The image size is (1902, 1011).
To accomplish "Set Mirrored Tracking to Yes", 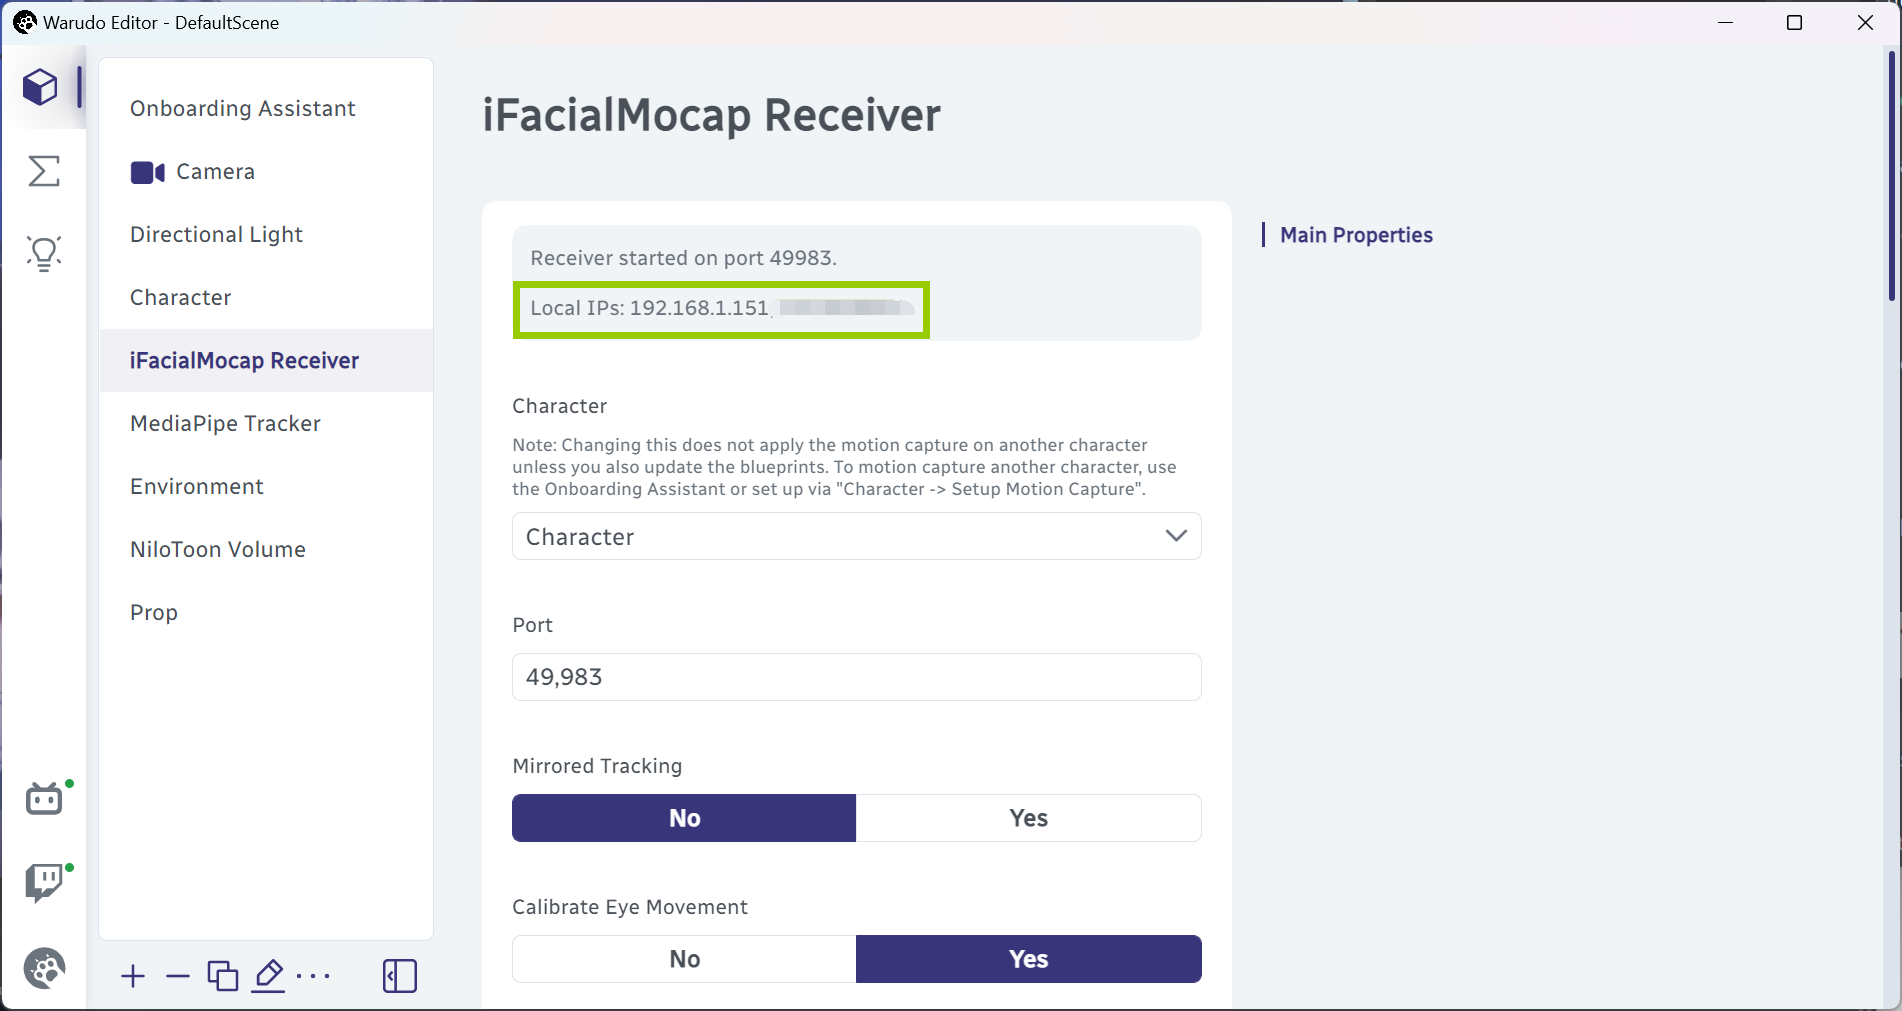I will coord(1028,818).
